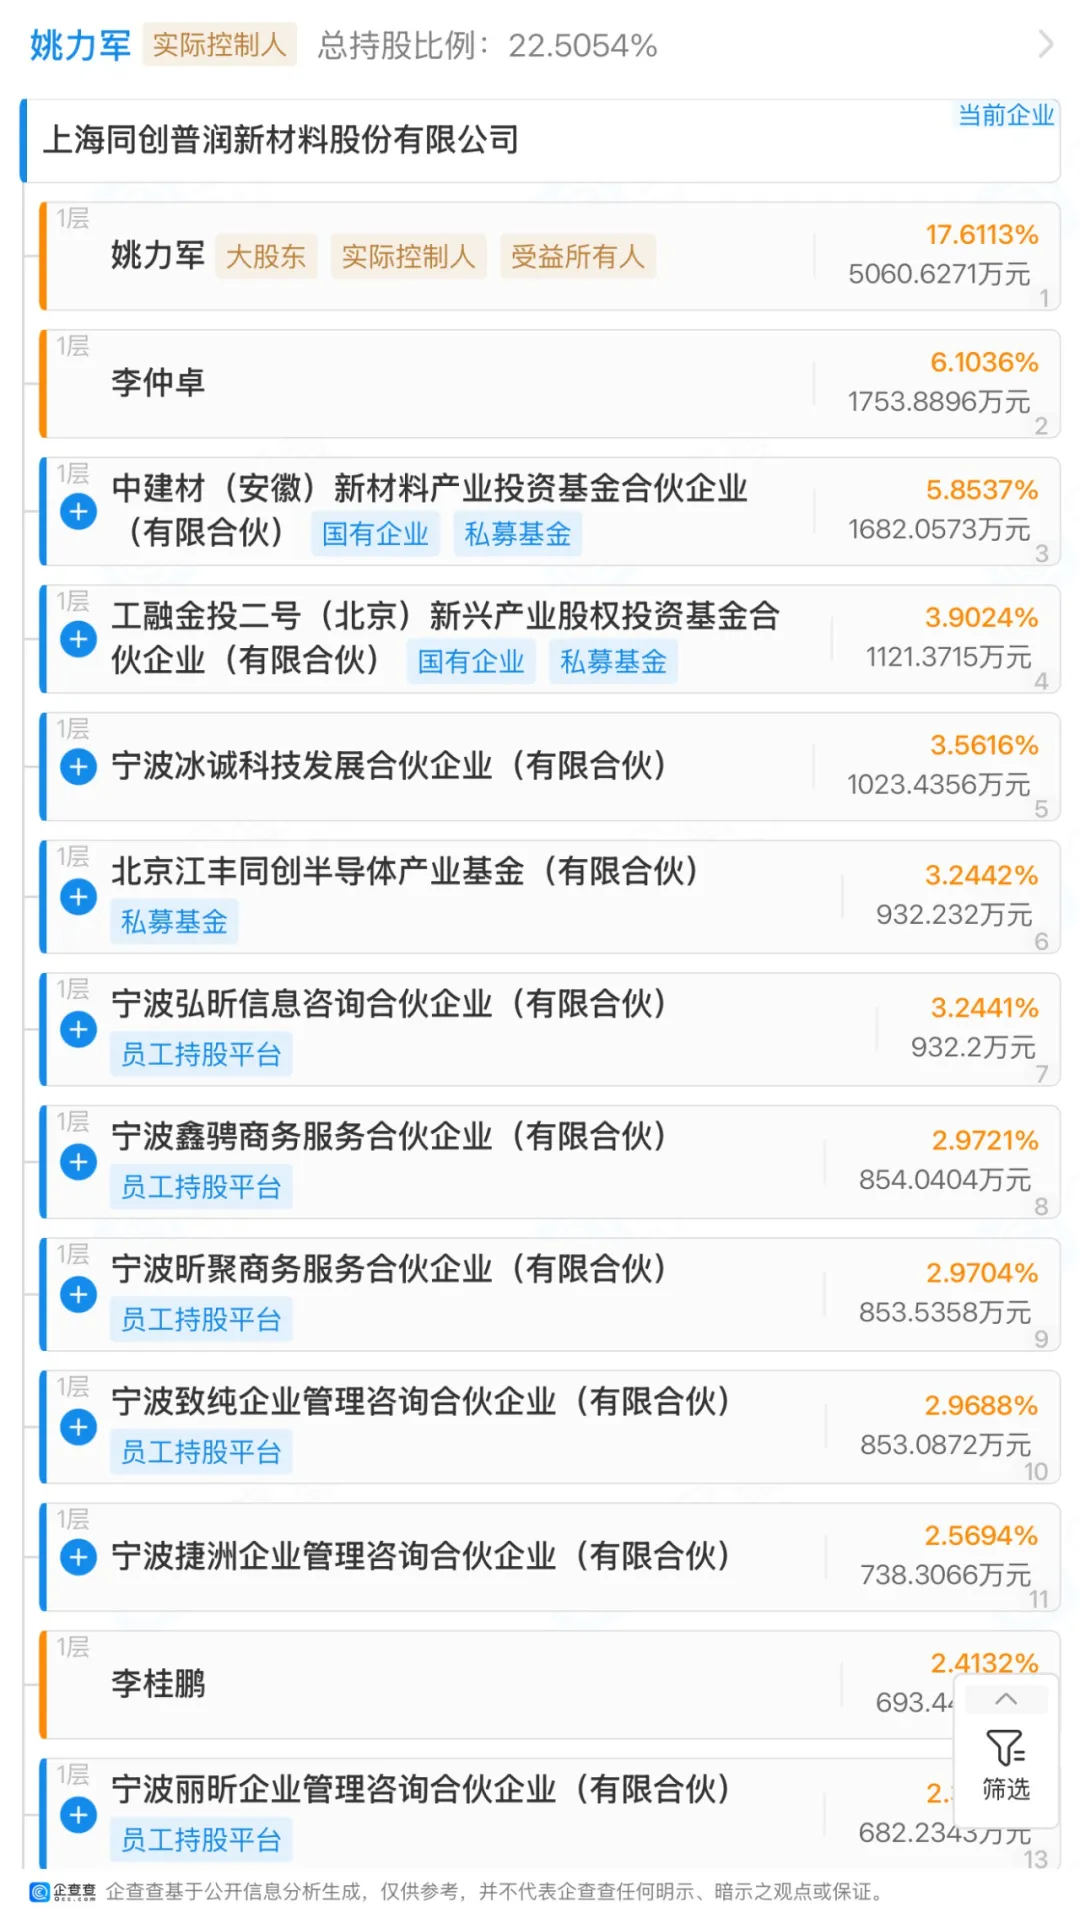The height and width of the screenshot is (1929, 1080).
Task: Click the 受益所有人 tag
Action: 578,257
